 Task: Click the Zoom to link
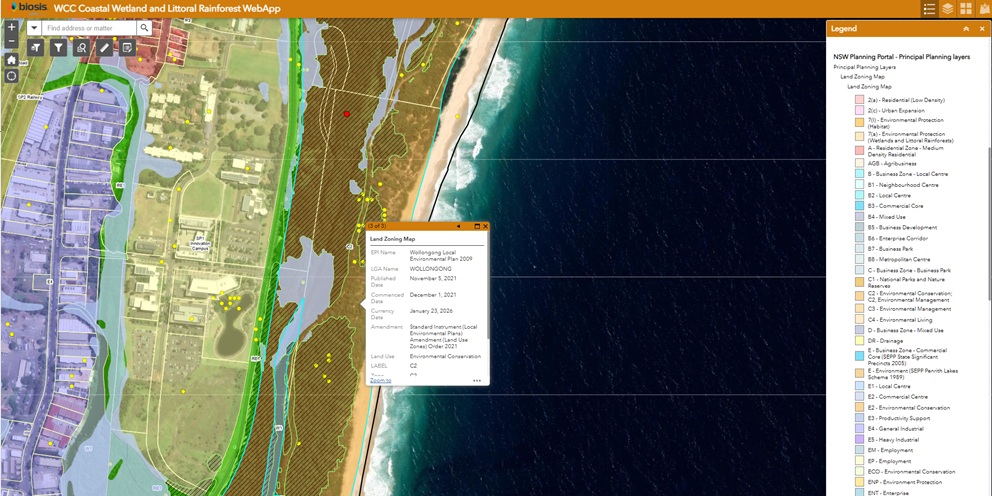(x=380, y=381)
